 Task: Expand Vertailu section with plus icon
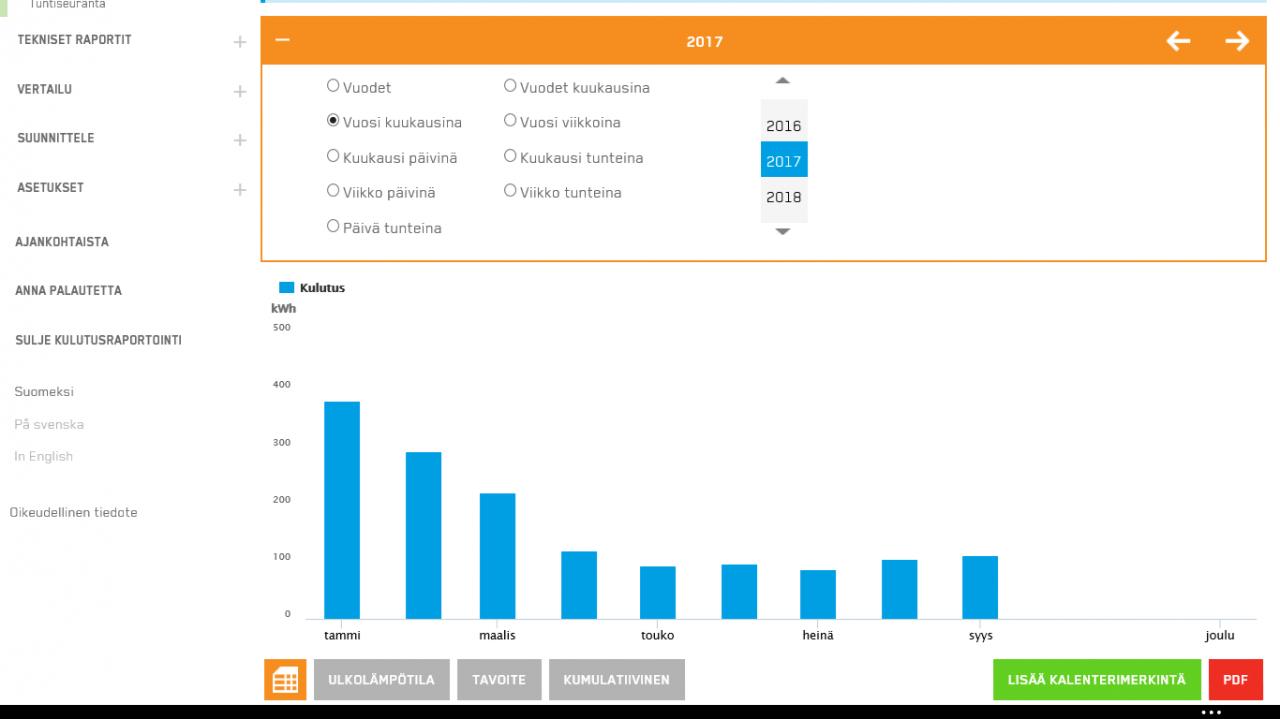coord(239,91)
